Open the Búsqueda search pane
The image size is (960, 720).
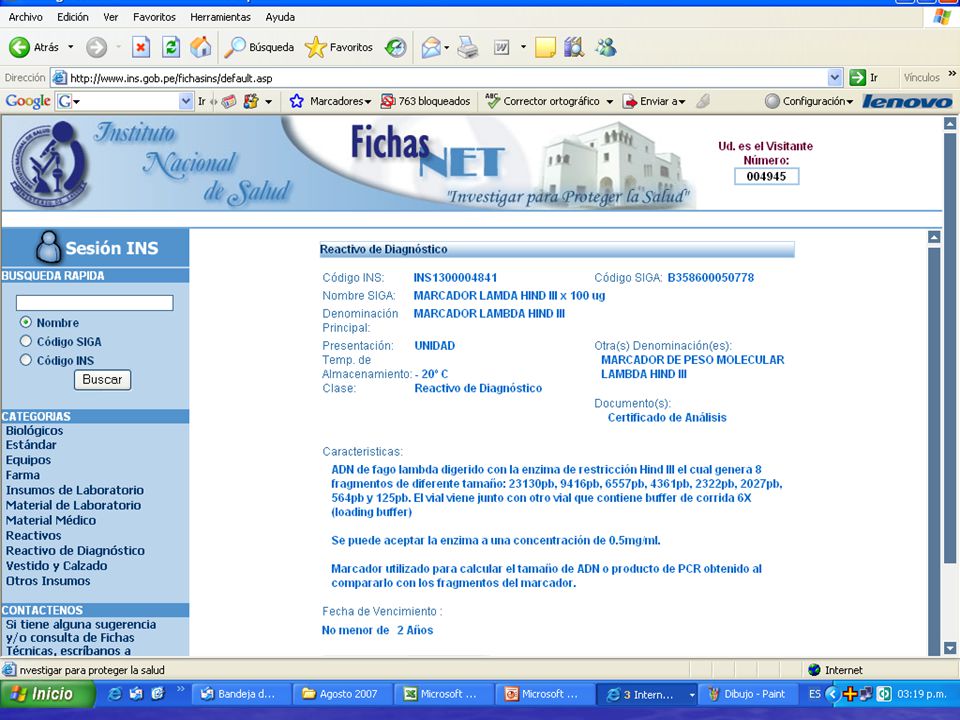tap(259, 47)
